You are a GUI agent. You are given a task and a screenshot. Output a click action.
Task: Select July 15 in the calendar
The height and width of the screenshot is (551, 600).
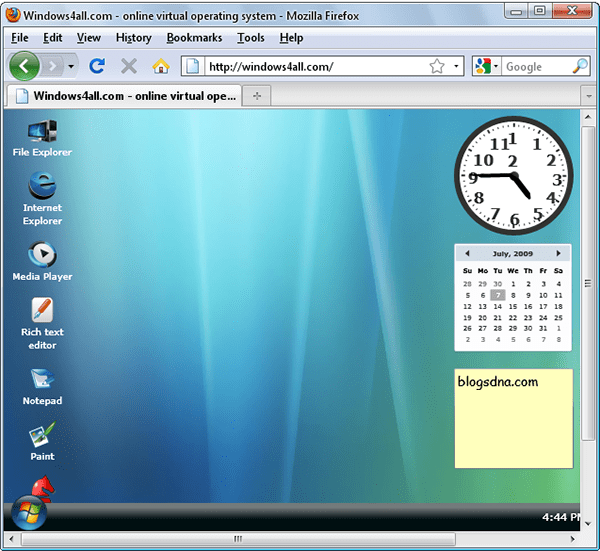pyautogui.click(x=513, y=306)
